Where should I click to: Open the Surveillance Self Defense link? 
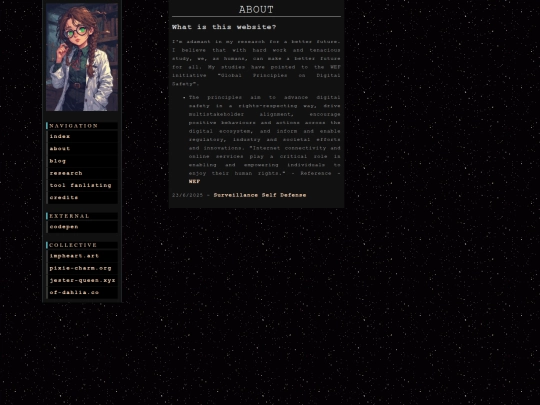click(x=260, y=195)
